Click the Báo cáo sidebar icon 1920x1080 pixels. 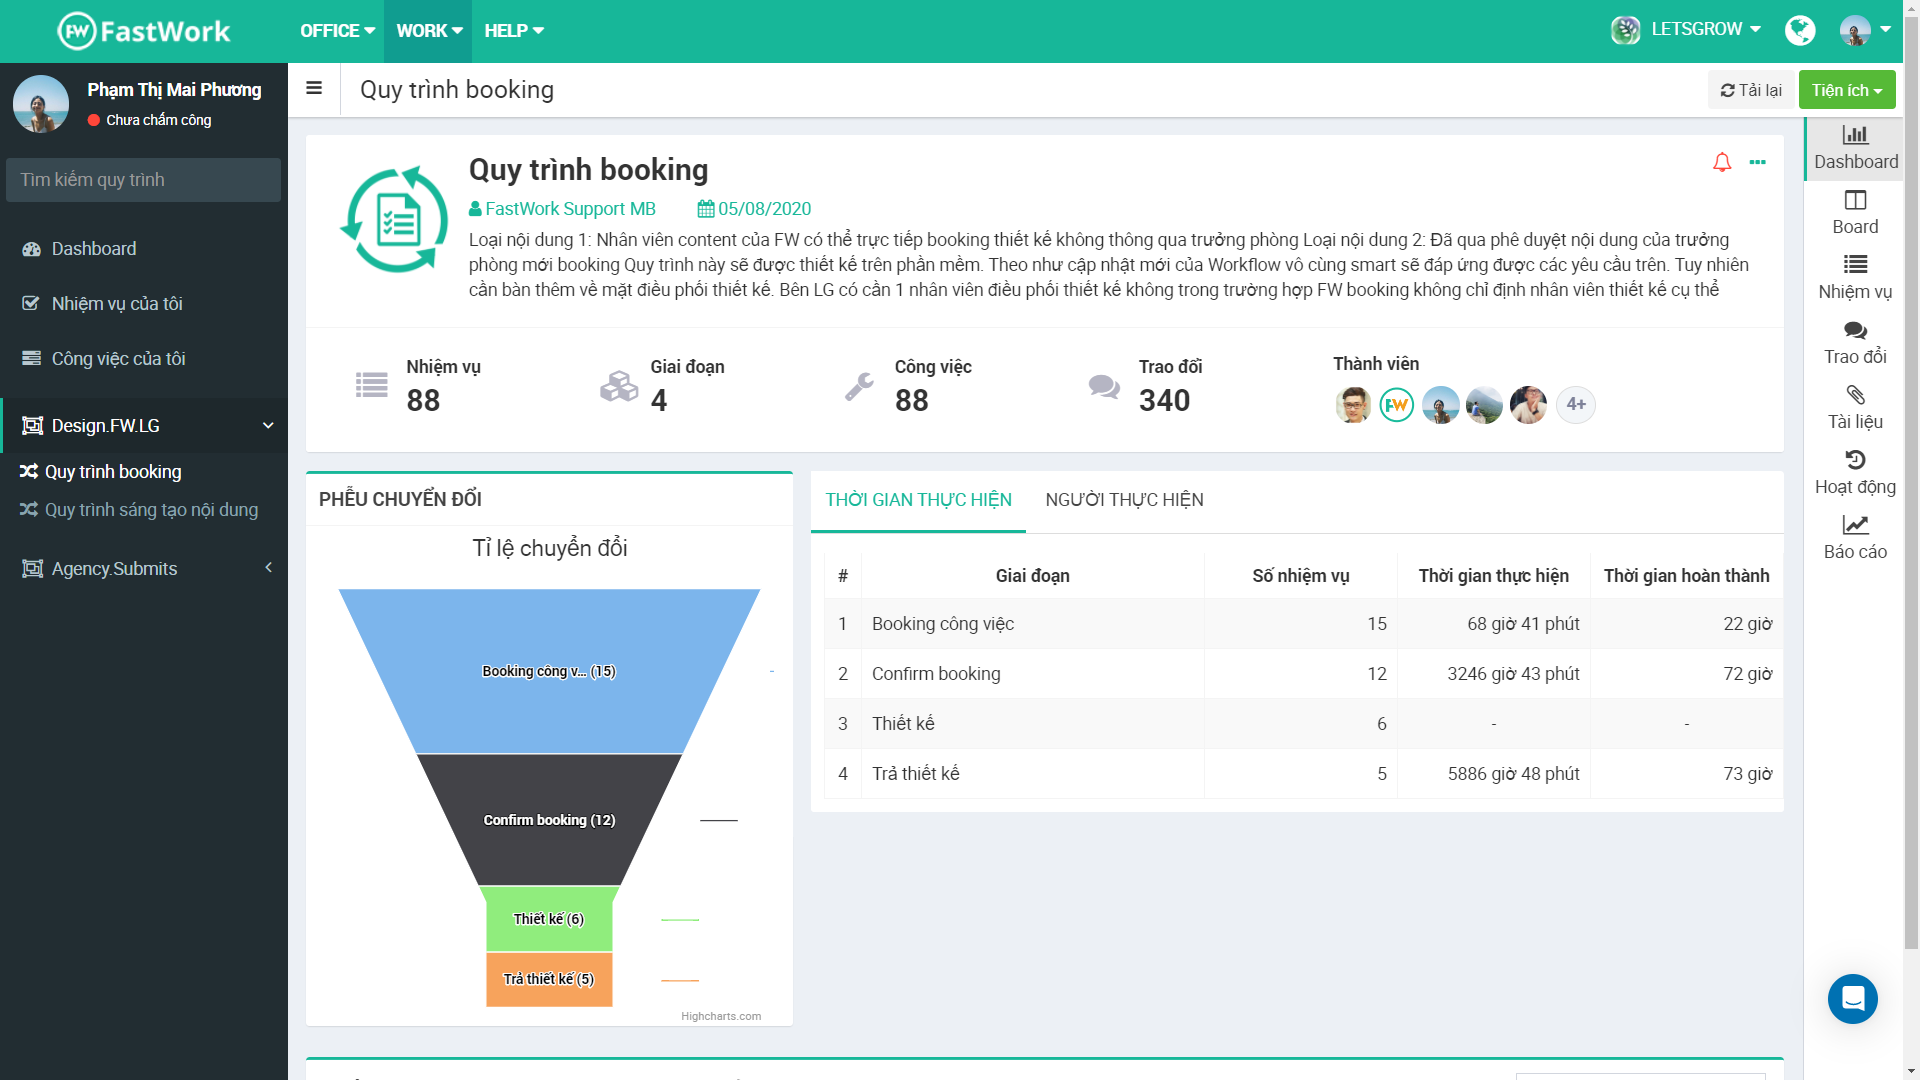[x=1854, y=535]
